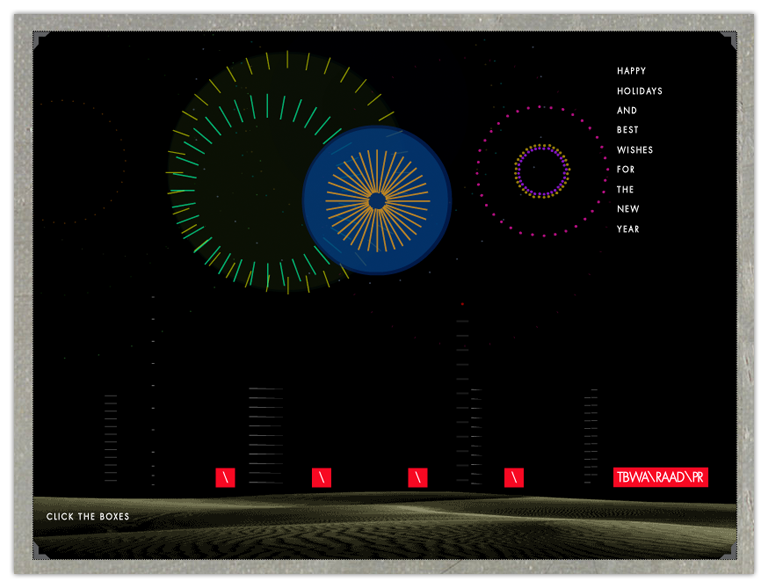This screenshot has height=587, width=767.
Task: Click the word 'BEST'
Action: click(628, 130)
